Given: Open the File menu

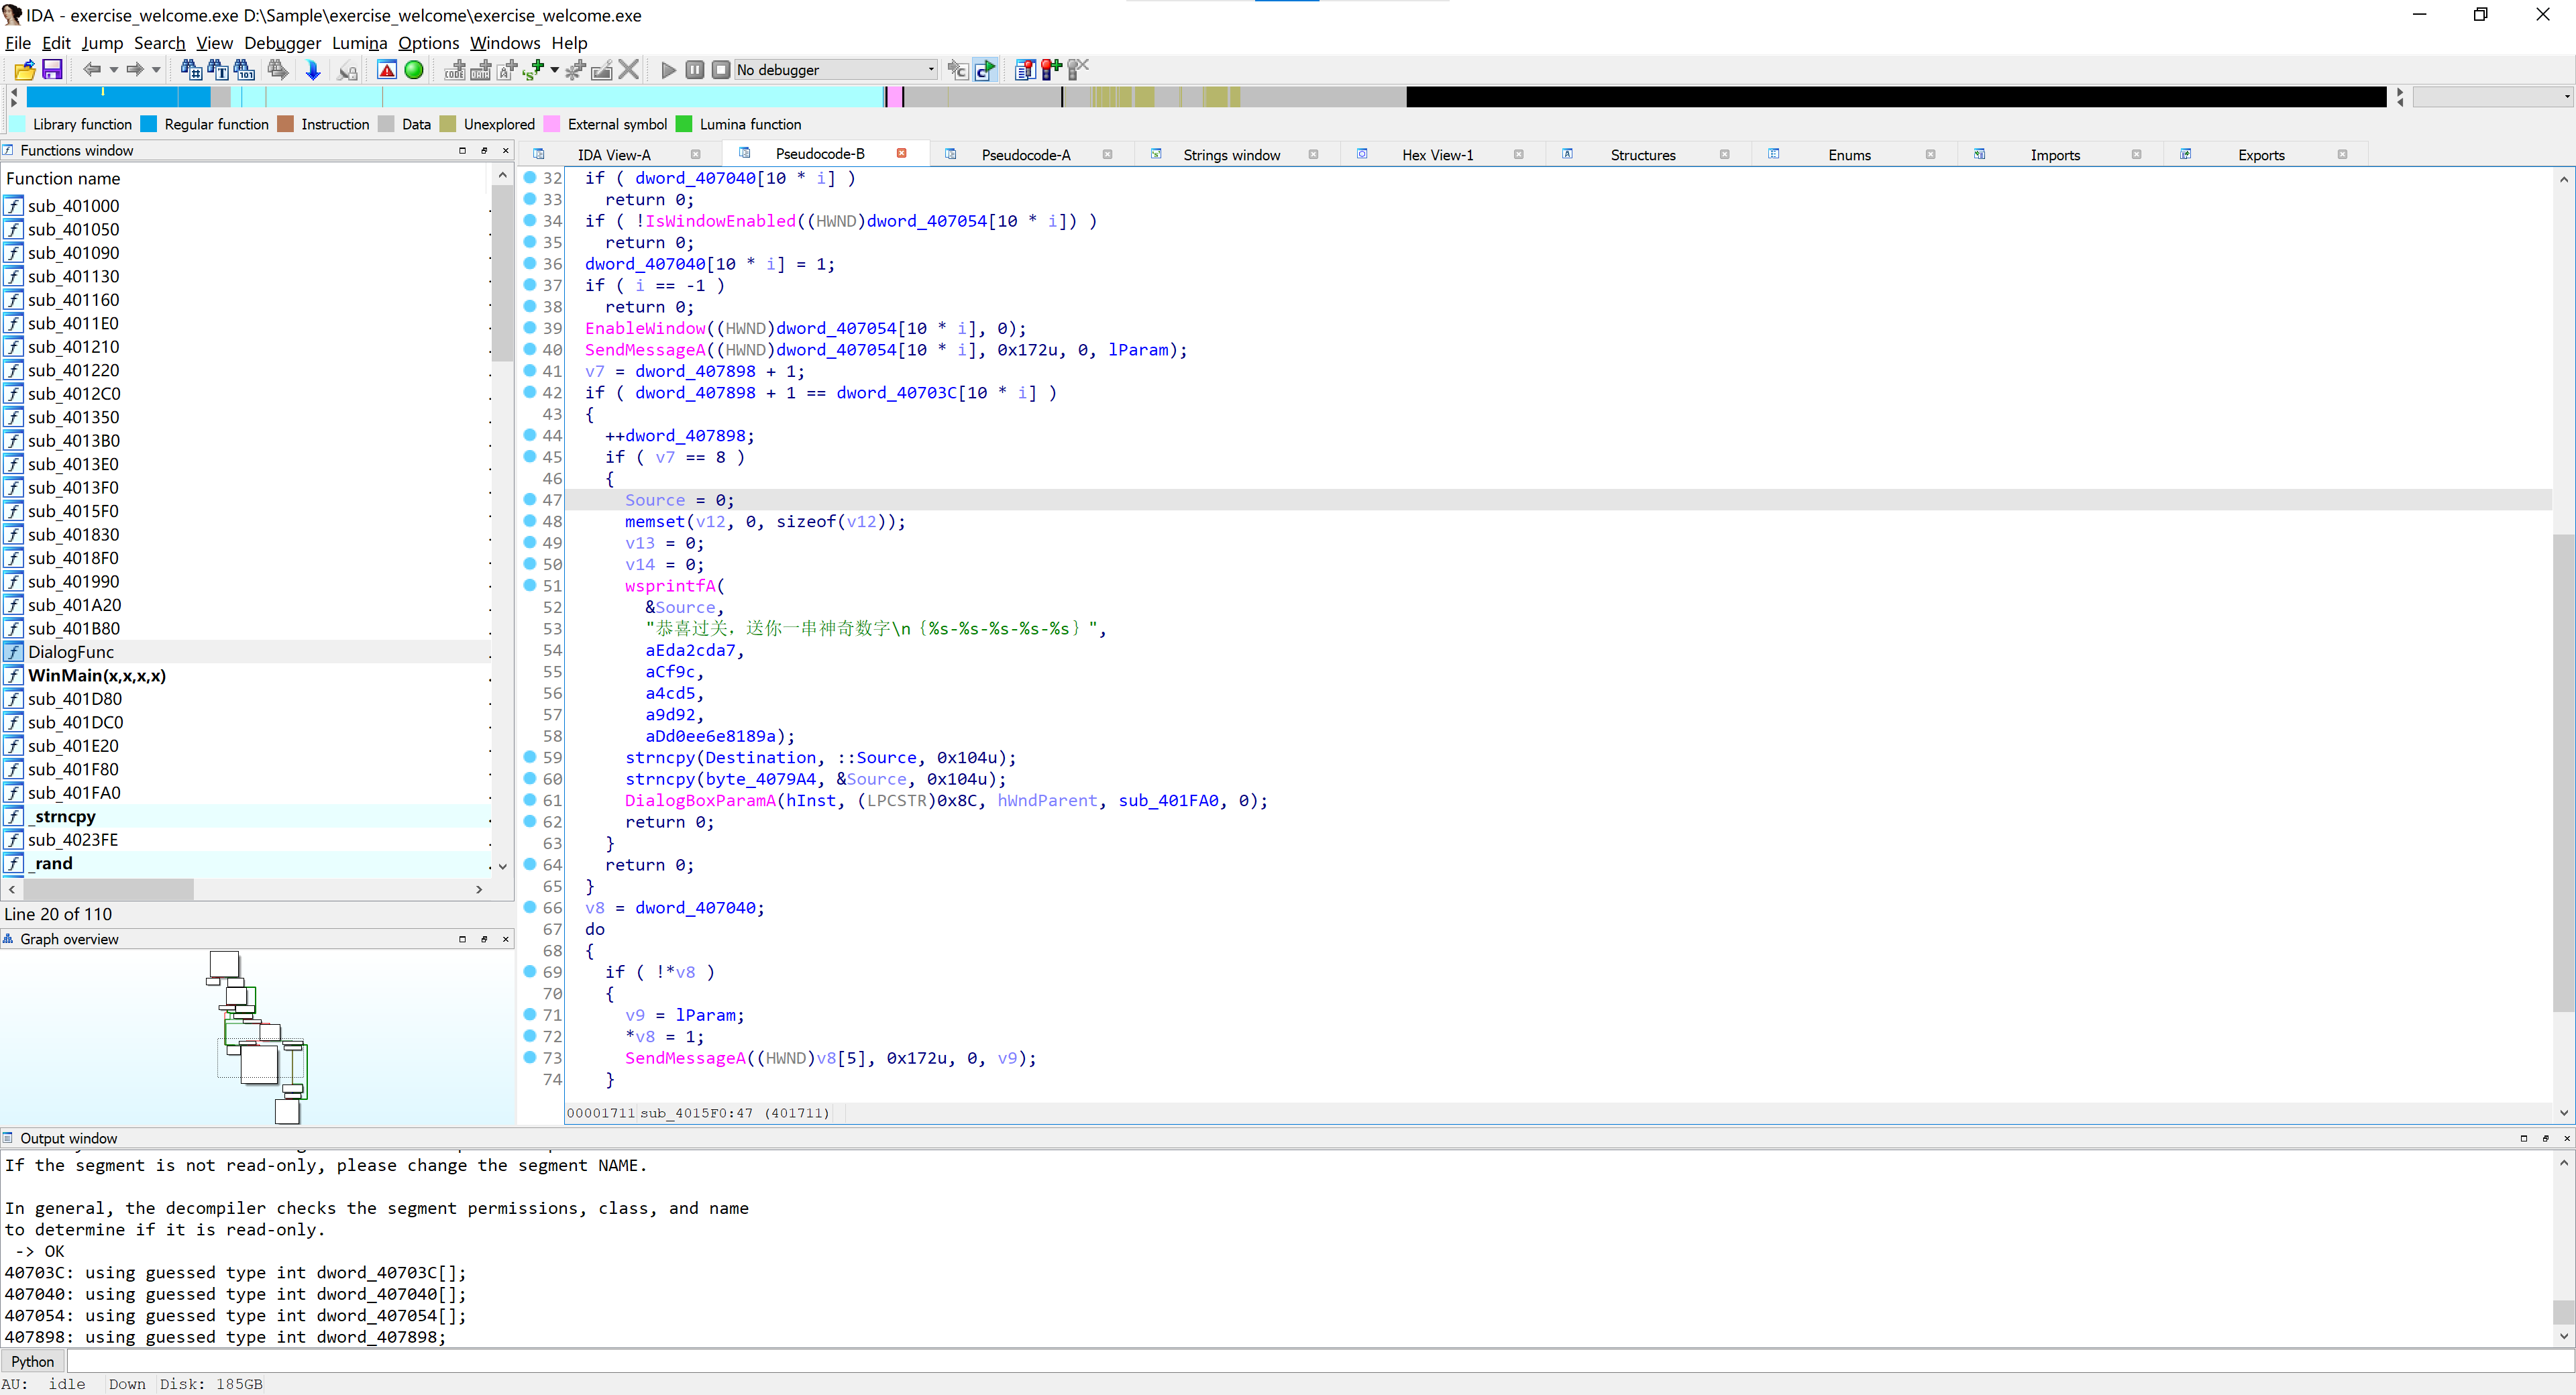Looking at the screenshot, I should point(18,43).
